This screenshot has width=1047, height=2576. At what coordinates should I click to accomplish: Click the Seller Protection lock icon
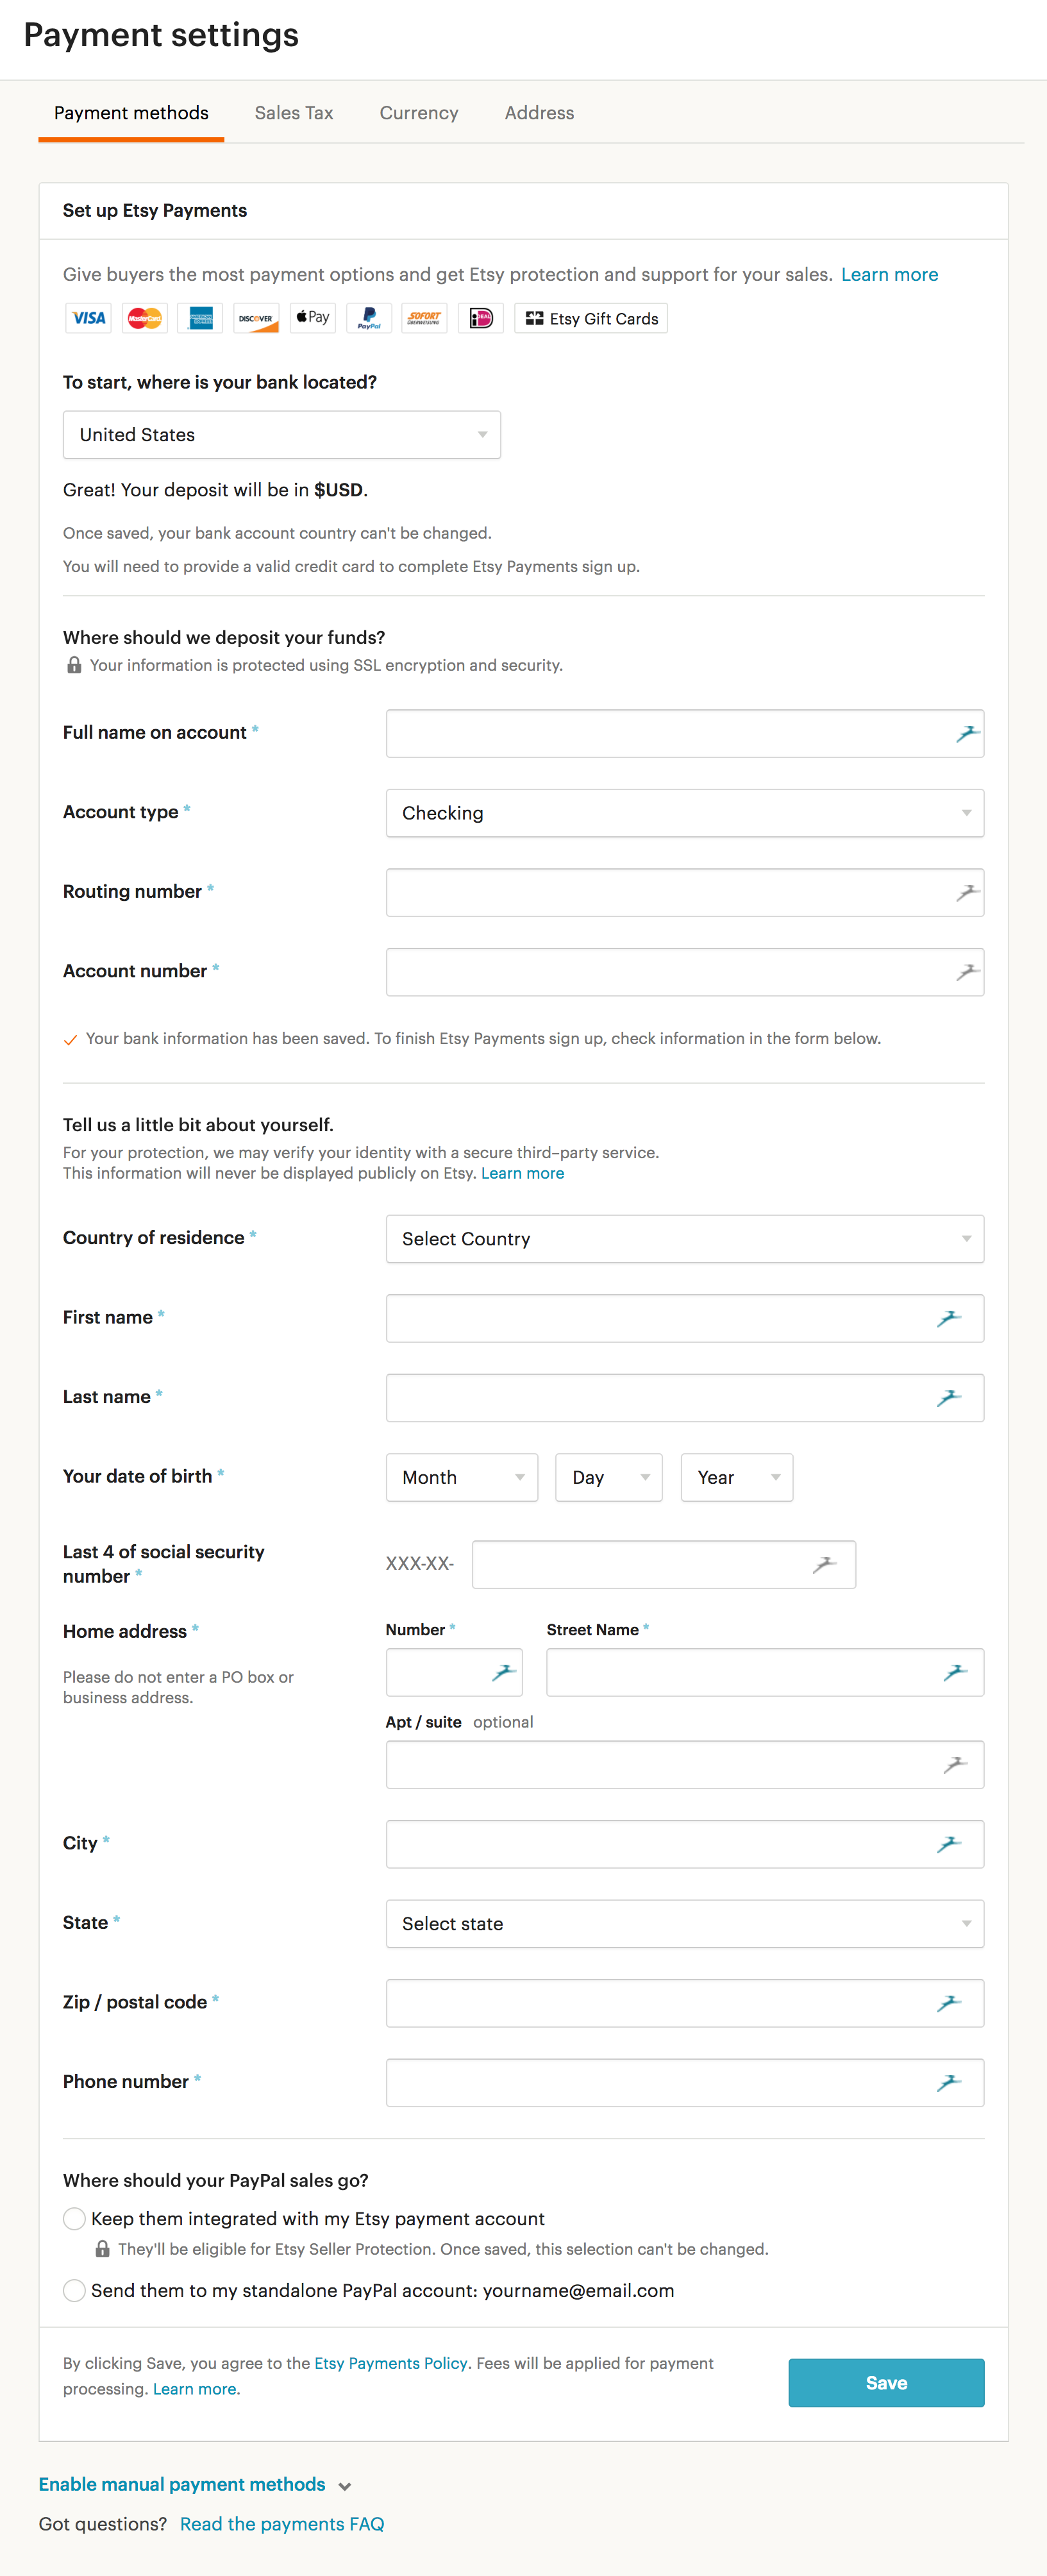(x=102, y=2249)
